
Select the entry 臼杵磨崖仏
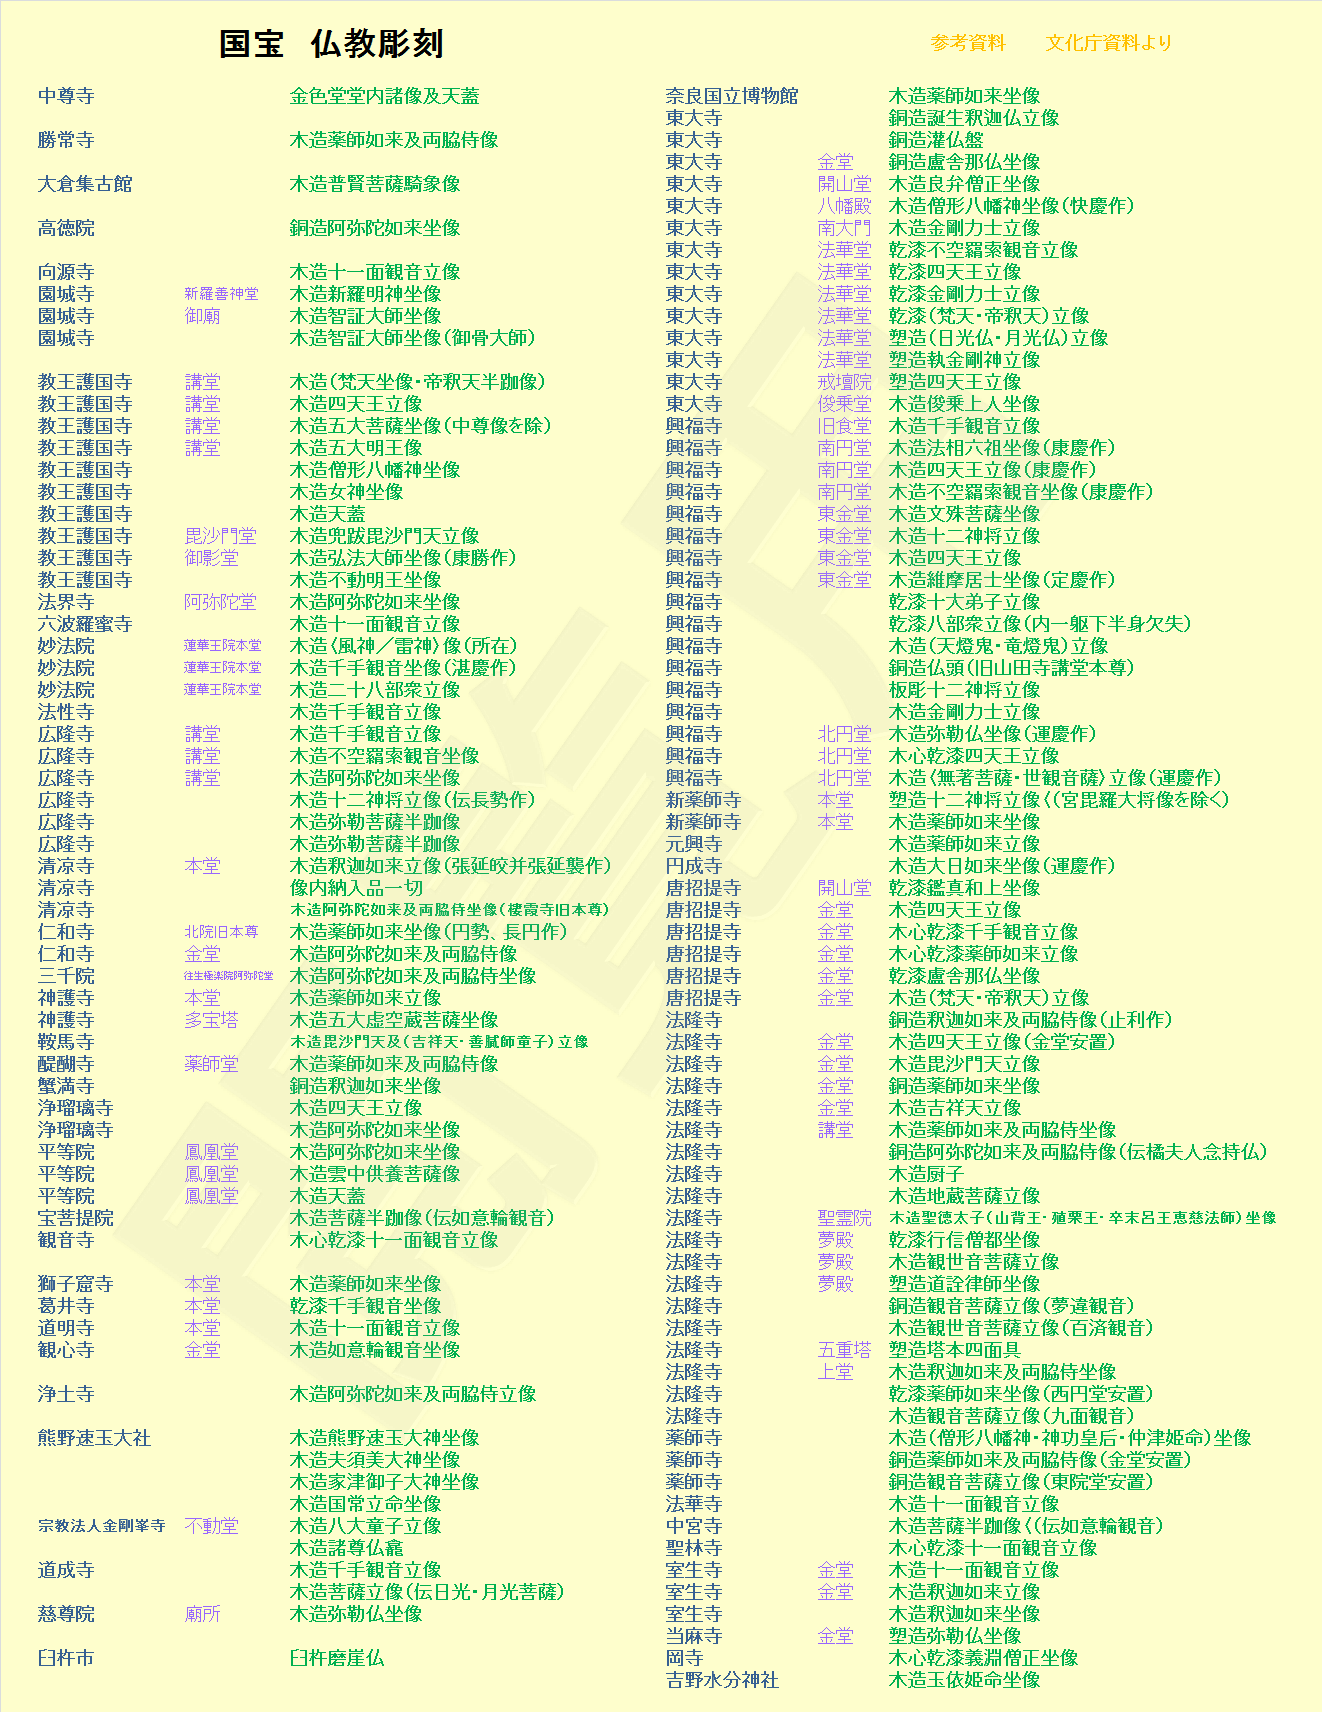tap(337, 1658)
